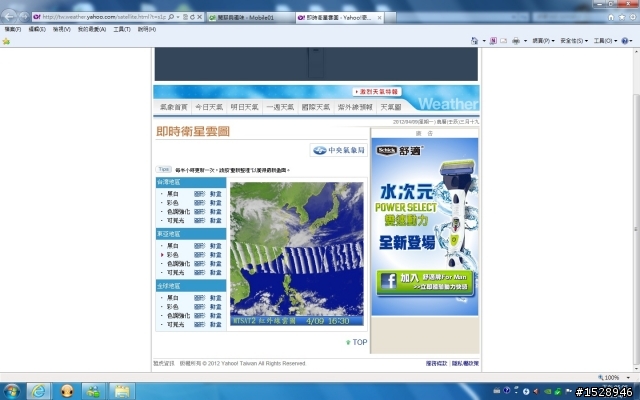Open the 隱私權政策 footer link
640x400 pixels.
pyautogui.click(x=465, y=363)
